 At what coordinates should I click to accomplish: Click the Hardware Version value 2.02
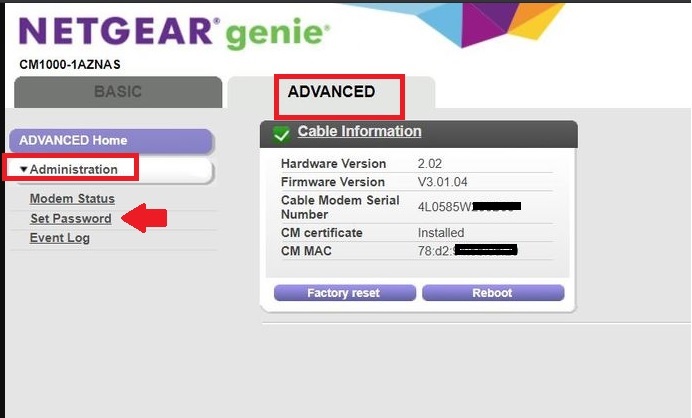coord(431,163)
